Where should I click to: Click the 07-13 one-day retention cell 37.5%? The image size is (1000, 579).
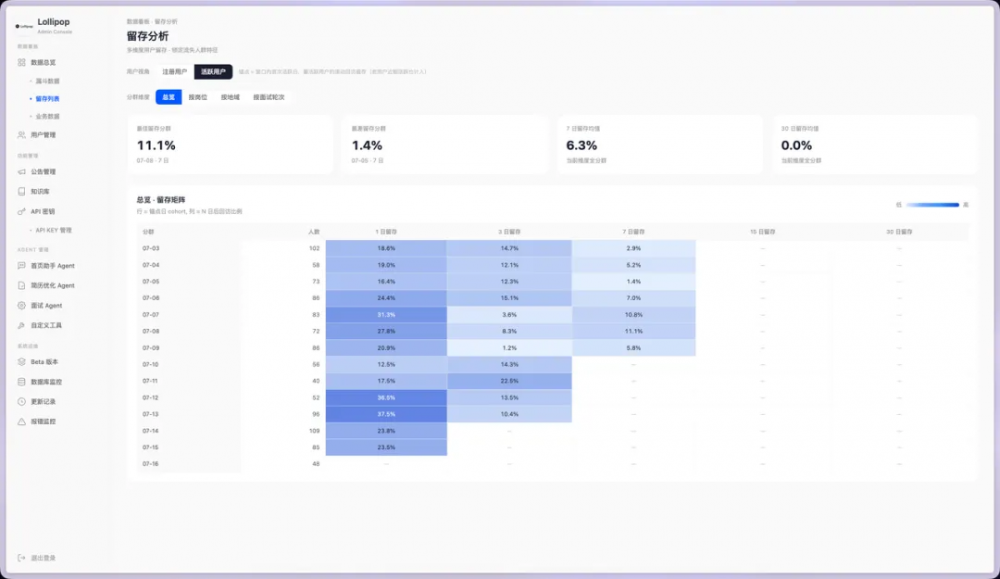point(386,414)
